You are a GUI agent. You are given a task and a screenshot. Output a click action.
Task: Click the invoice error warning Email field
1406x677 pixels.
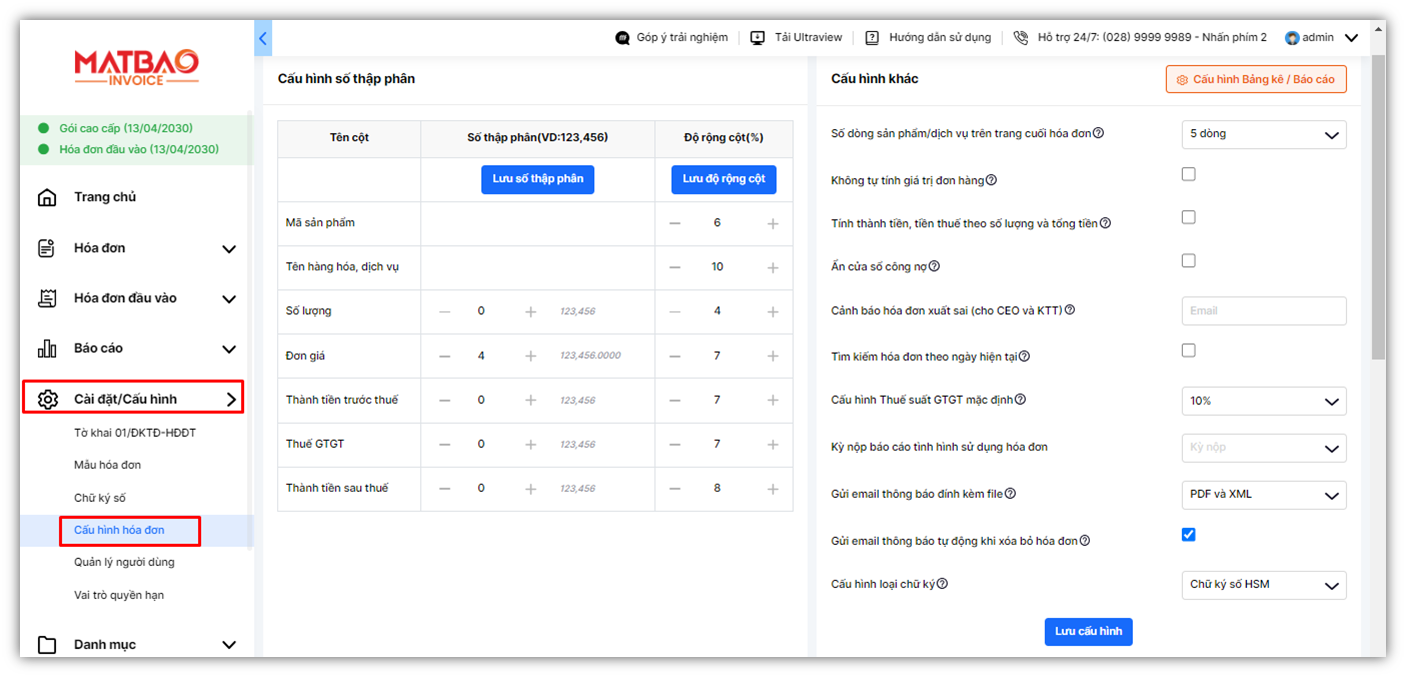[x=1263, y=311]
